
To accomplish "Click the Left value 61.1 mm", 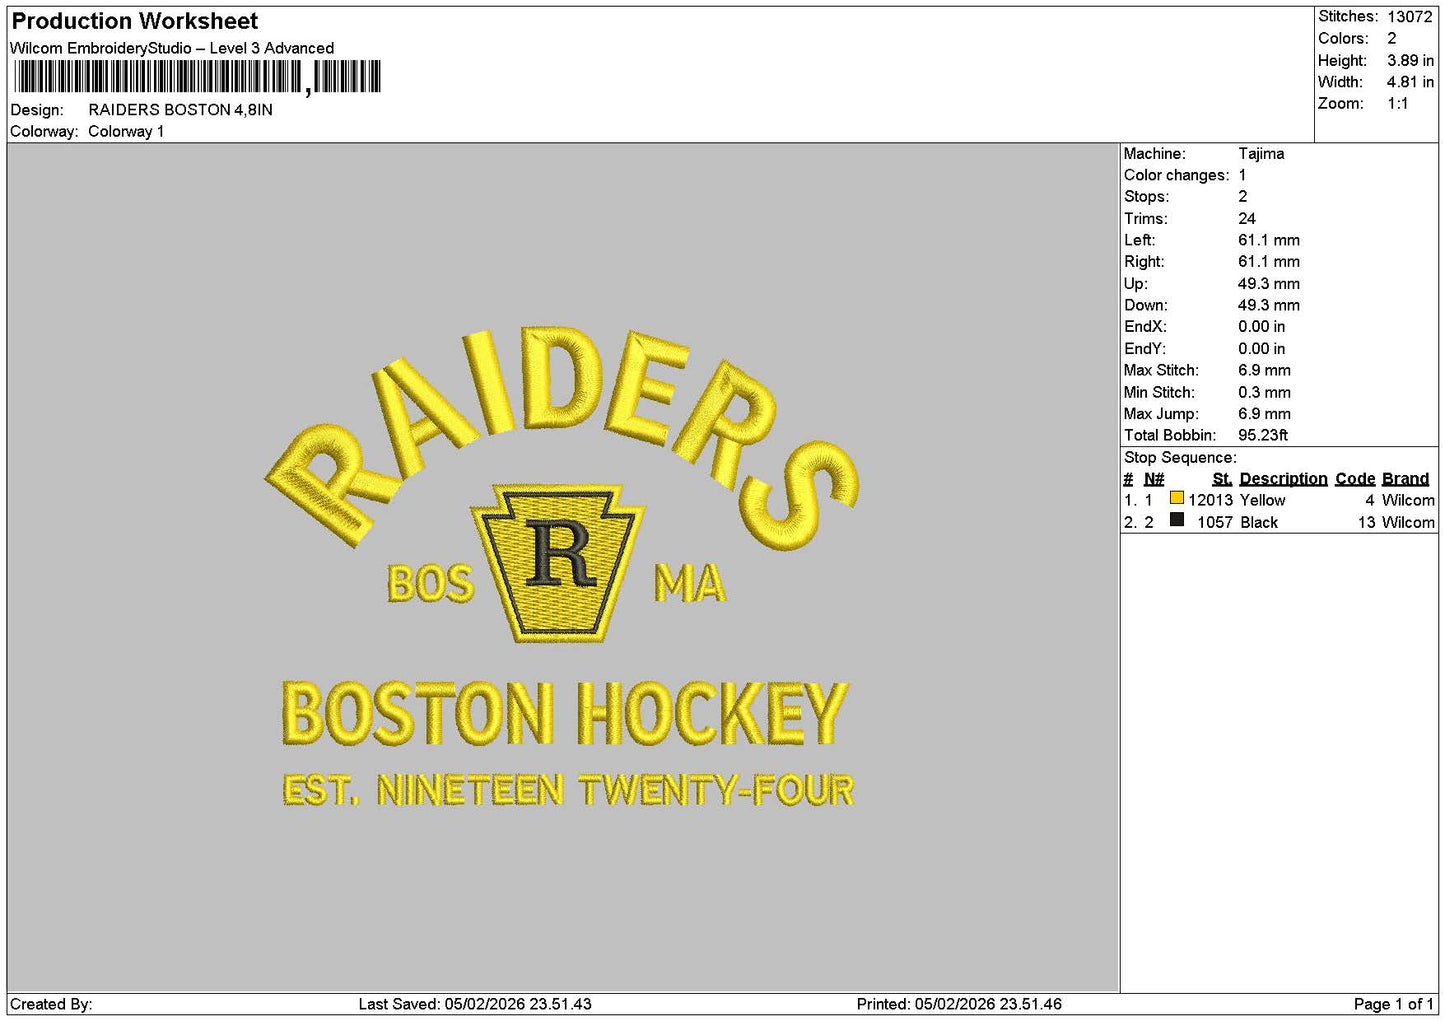I will 1268,240.
